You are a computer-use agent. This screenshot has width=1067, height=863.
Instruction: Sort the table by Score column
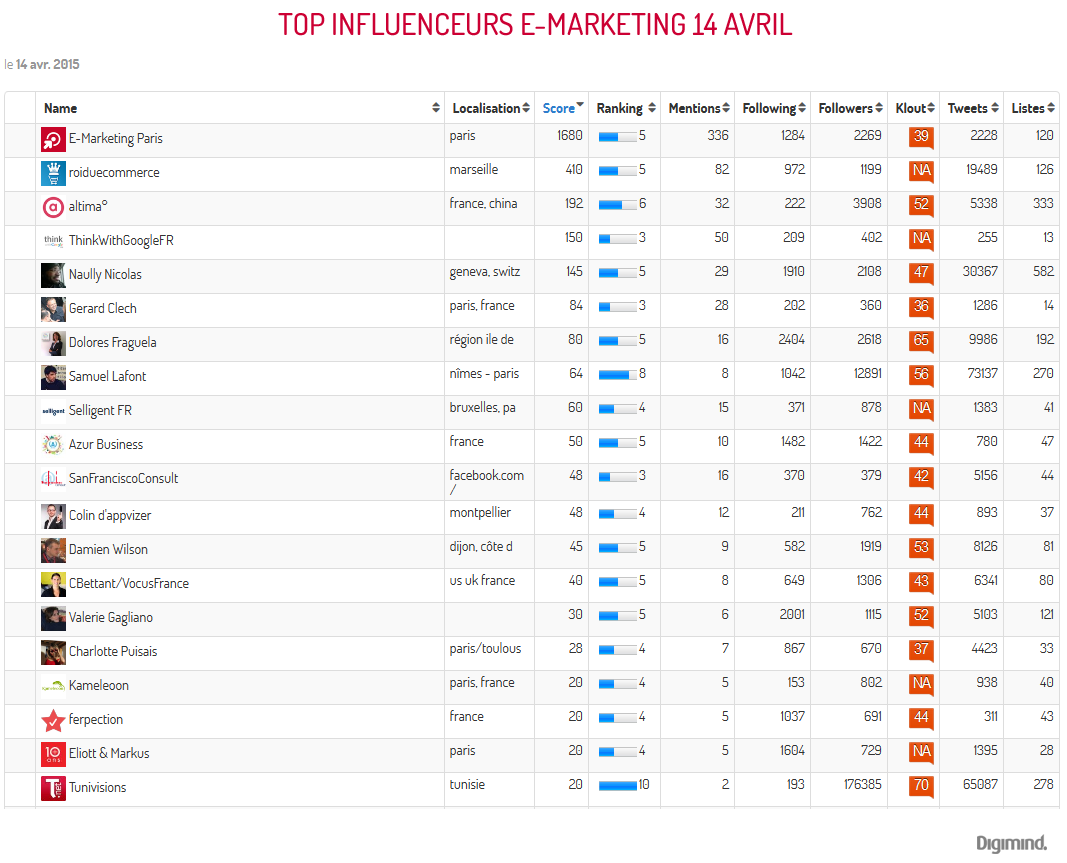562,108
